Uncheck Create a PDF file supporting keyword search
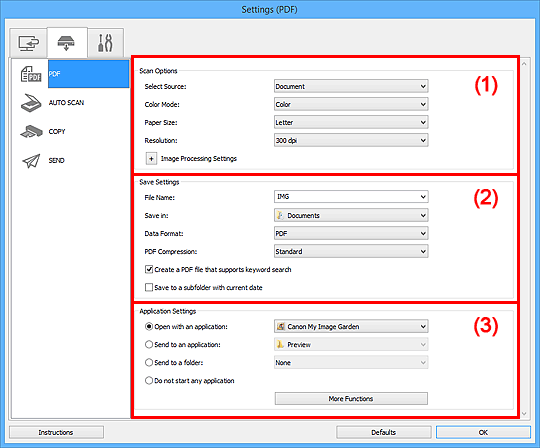The width and height of the screenshot is (540, 448). click(x=149, y=270)
